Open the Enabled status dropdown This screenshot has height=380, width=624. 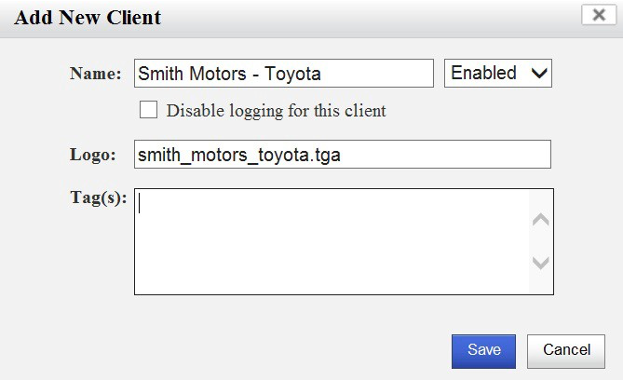point(498,73)
